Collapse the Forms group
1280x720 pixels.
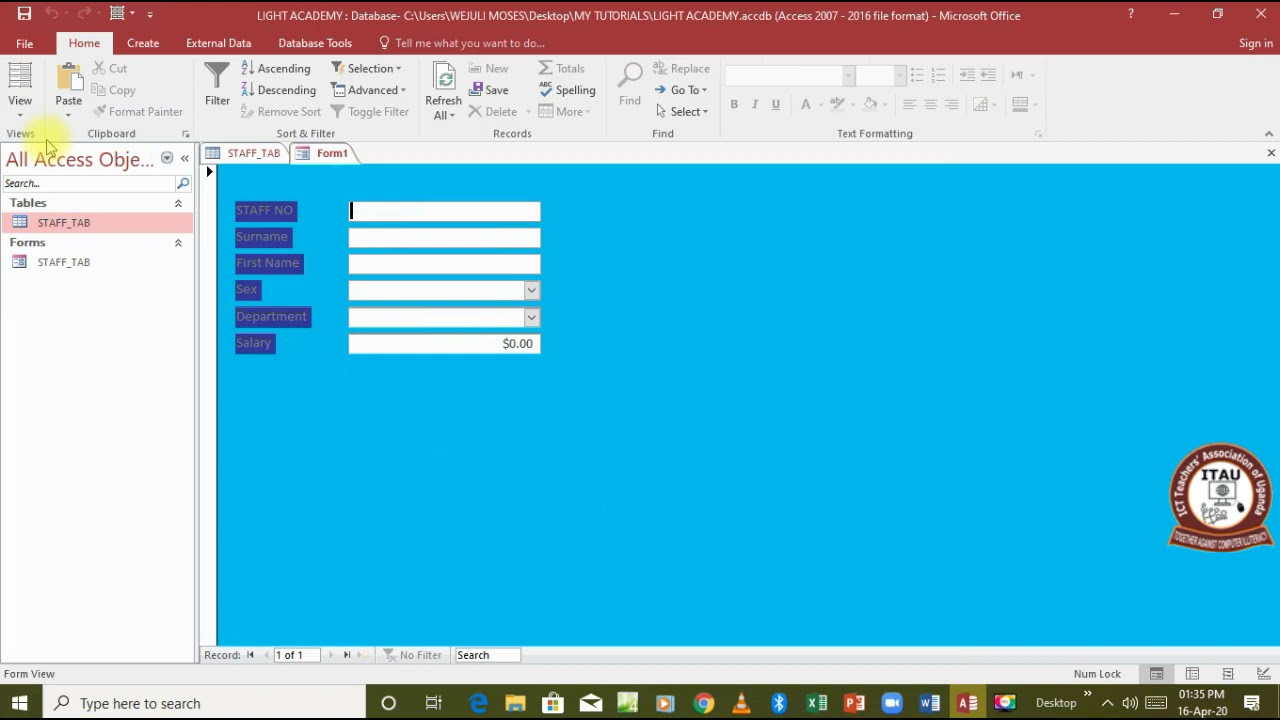click(178, 243)
